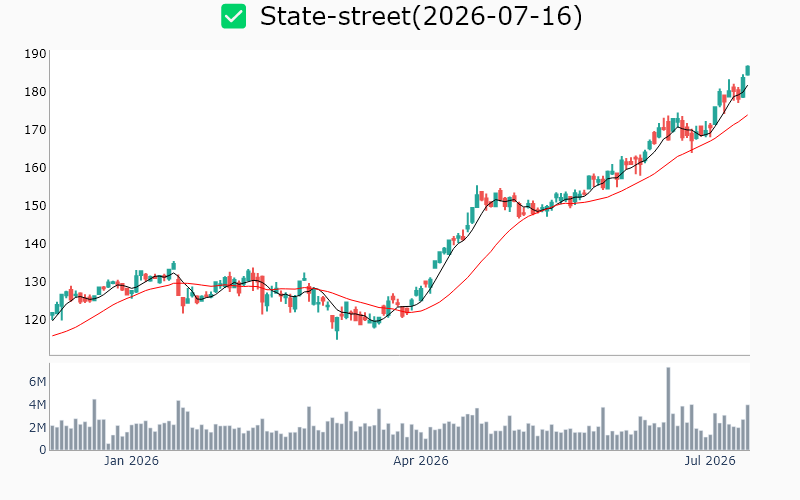Click the 6M volume axis label
Image resolution: width=800 pixels, height=500 pixels.
37,382
